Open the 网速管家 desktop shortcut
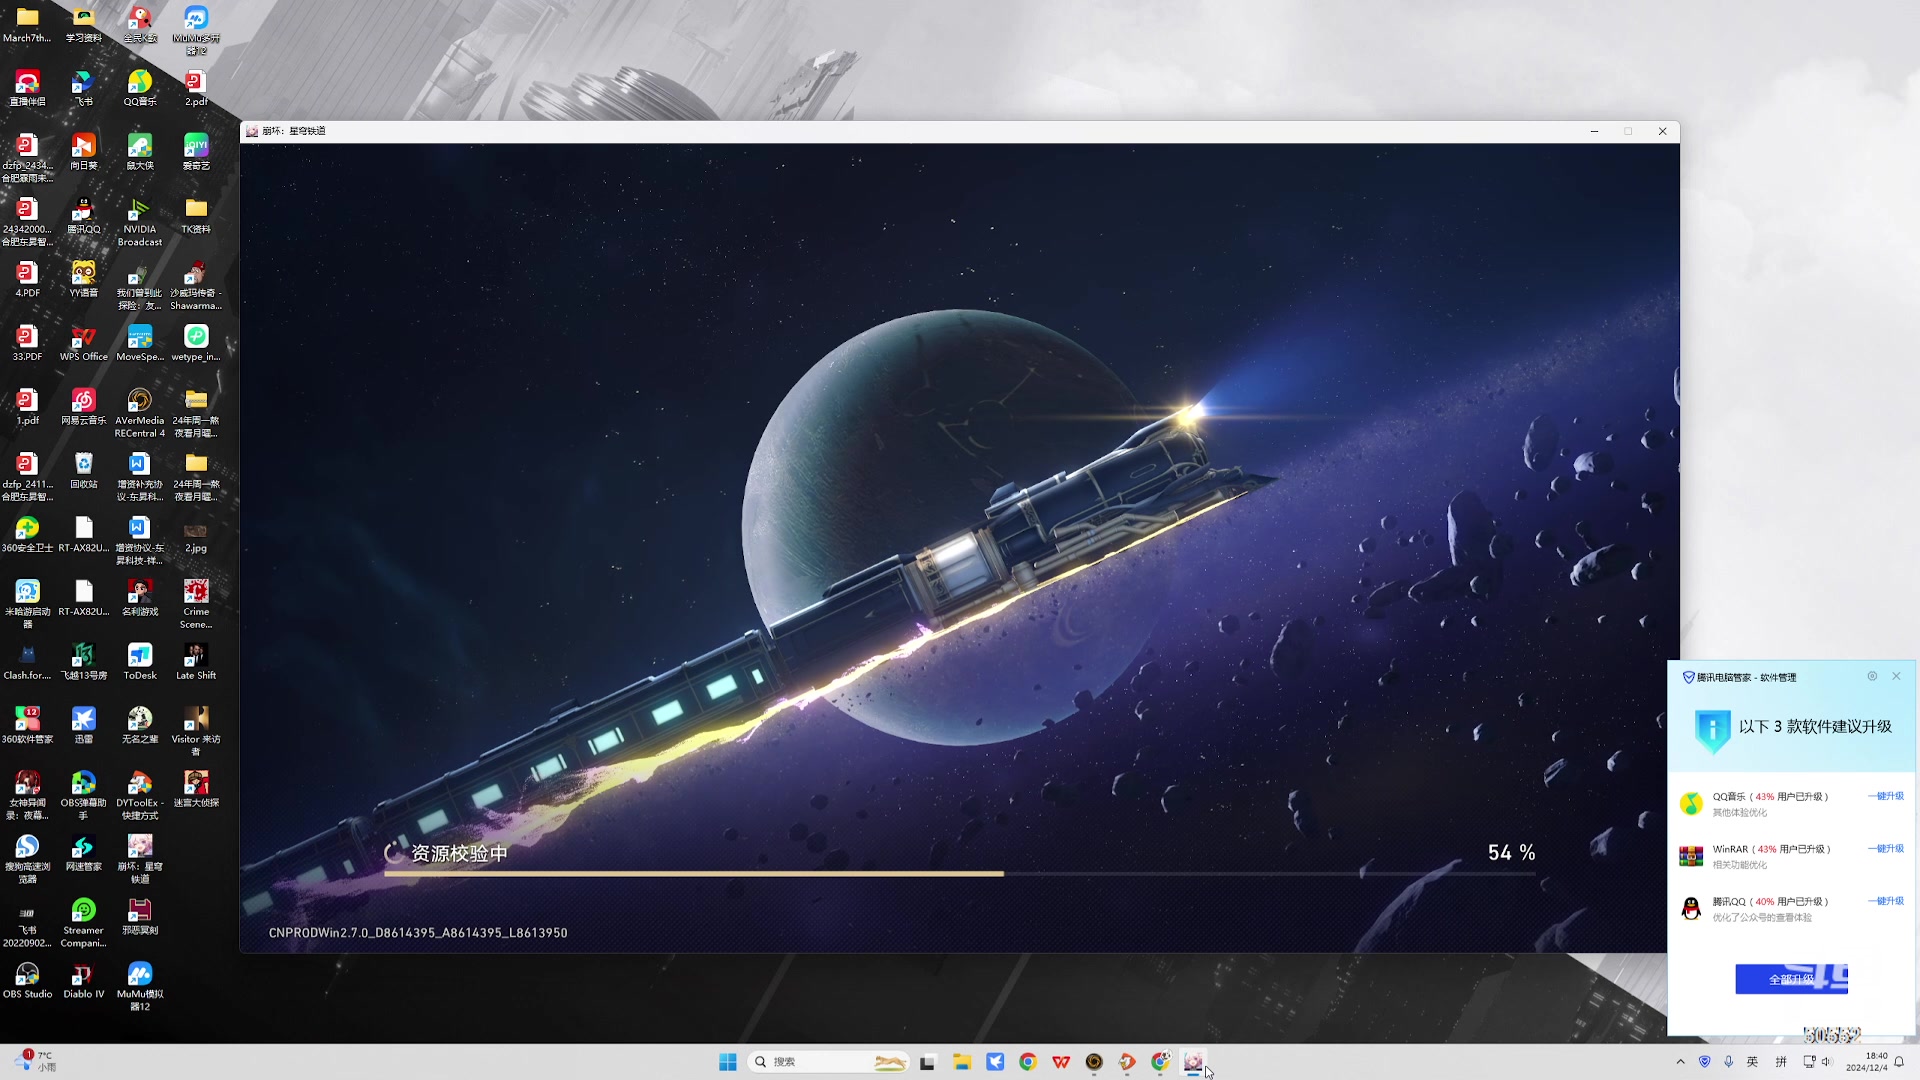This screenshot has height=1080, width=1920. [x=84, y=853]
